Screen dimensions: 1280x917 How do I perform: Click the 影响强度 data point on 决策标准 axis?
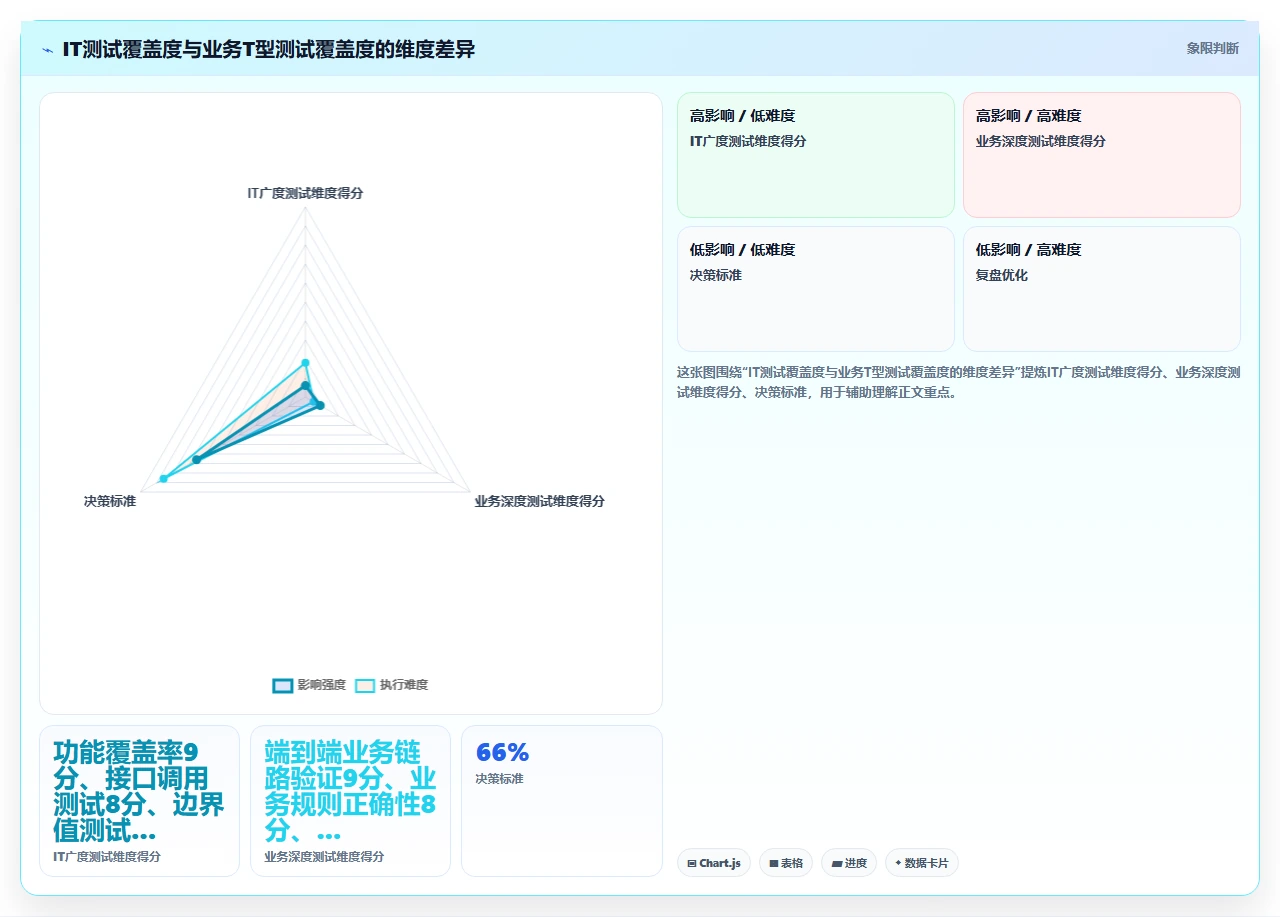click(x=197, y=459)
